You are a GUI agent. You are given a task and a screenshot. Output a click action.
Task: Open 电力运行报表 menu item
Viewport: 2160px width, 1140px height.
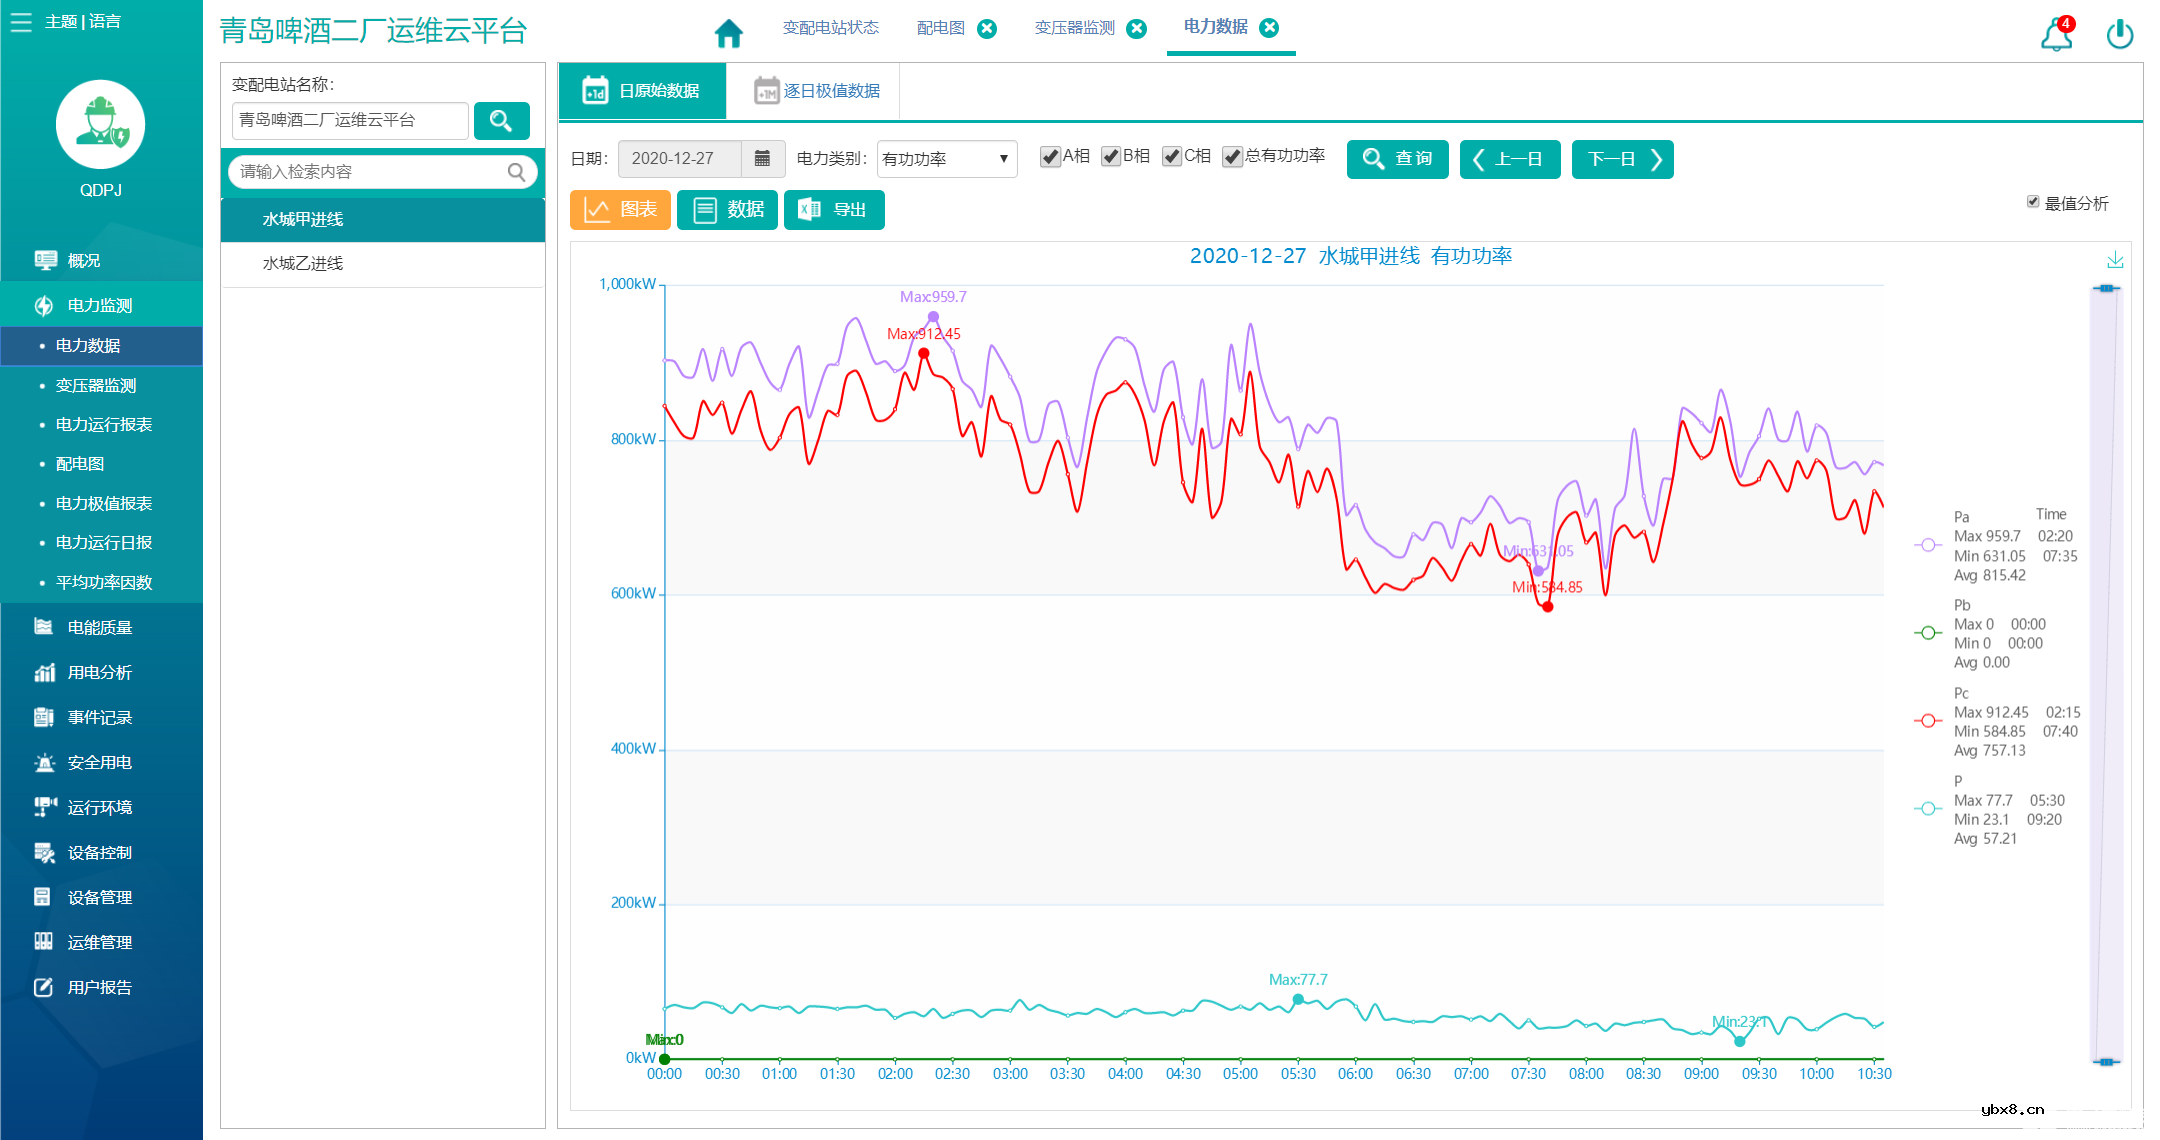pyautogui.click(x=104, y=424)
